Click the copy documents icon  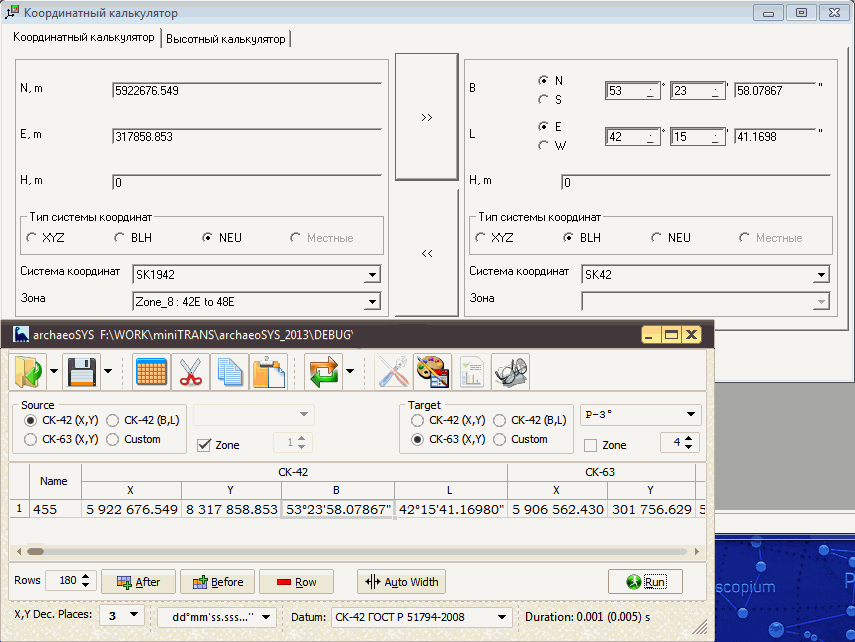click(x=230, y=372)
